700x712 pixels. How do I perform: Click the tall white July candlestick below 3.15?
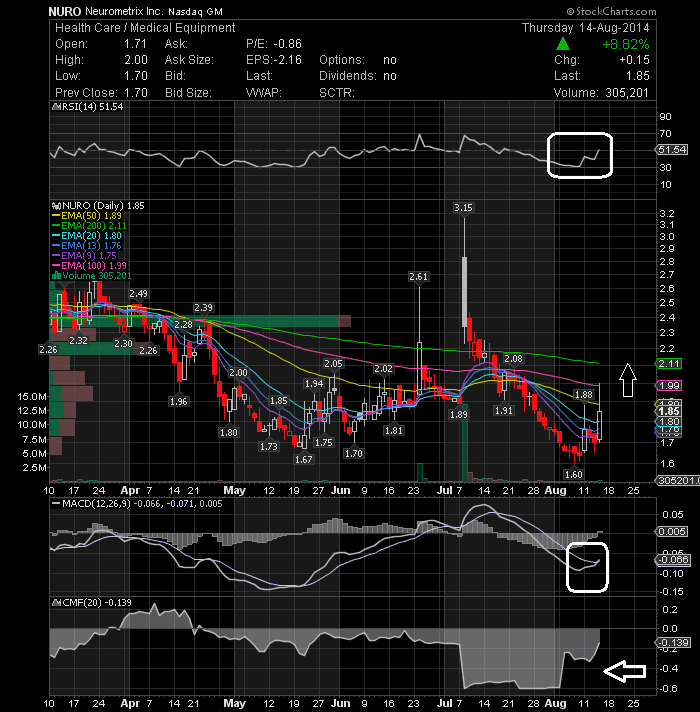[464, 292]
